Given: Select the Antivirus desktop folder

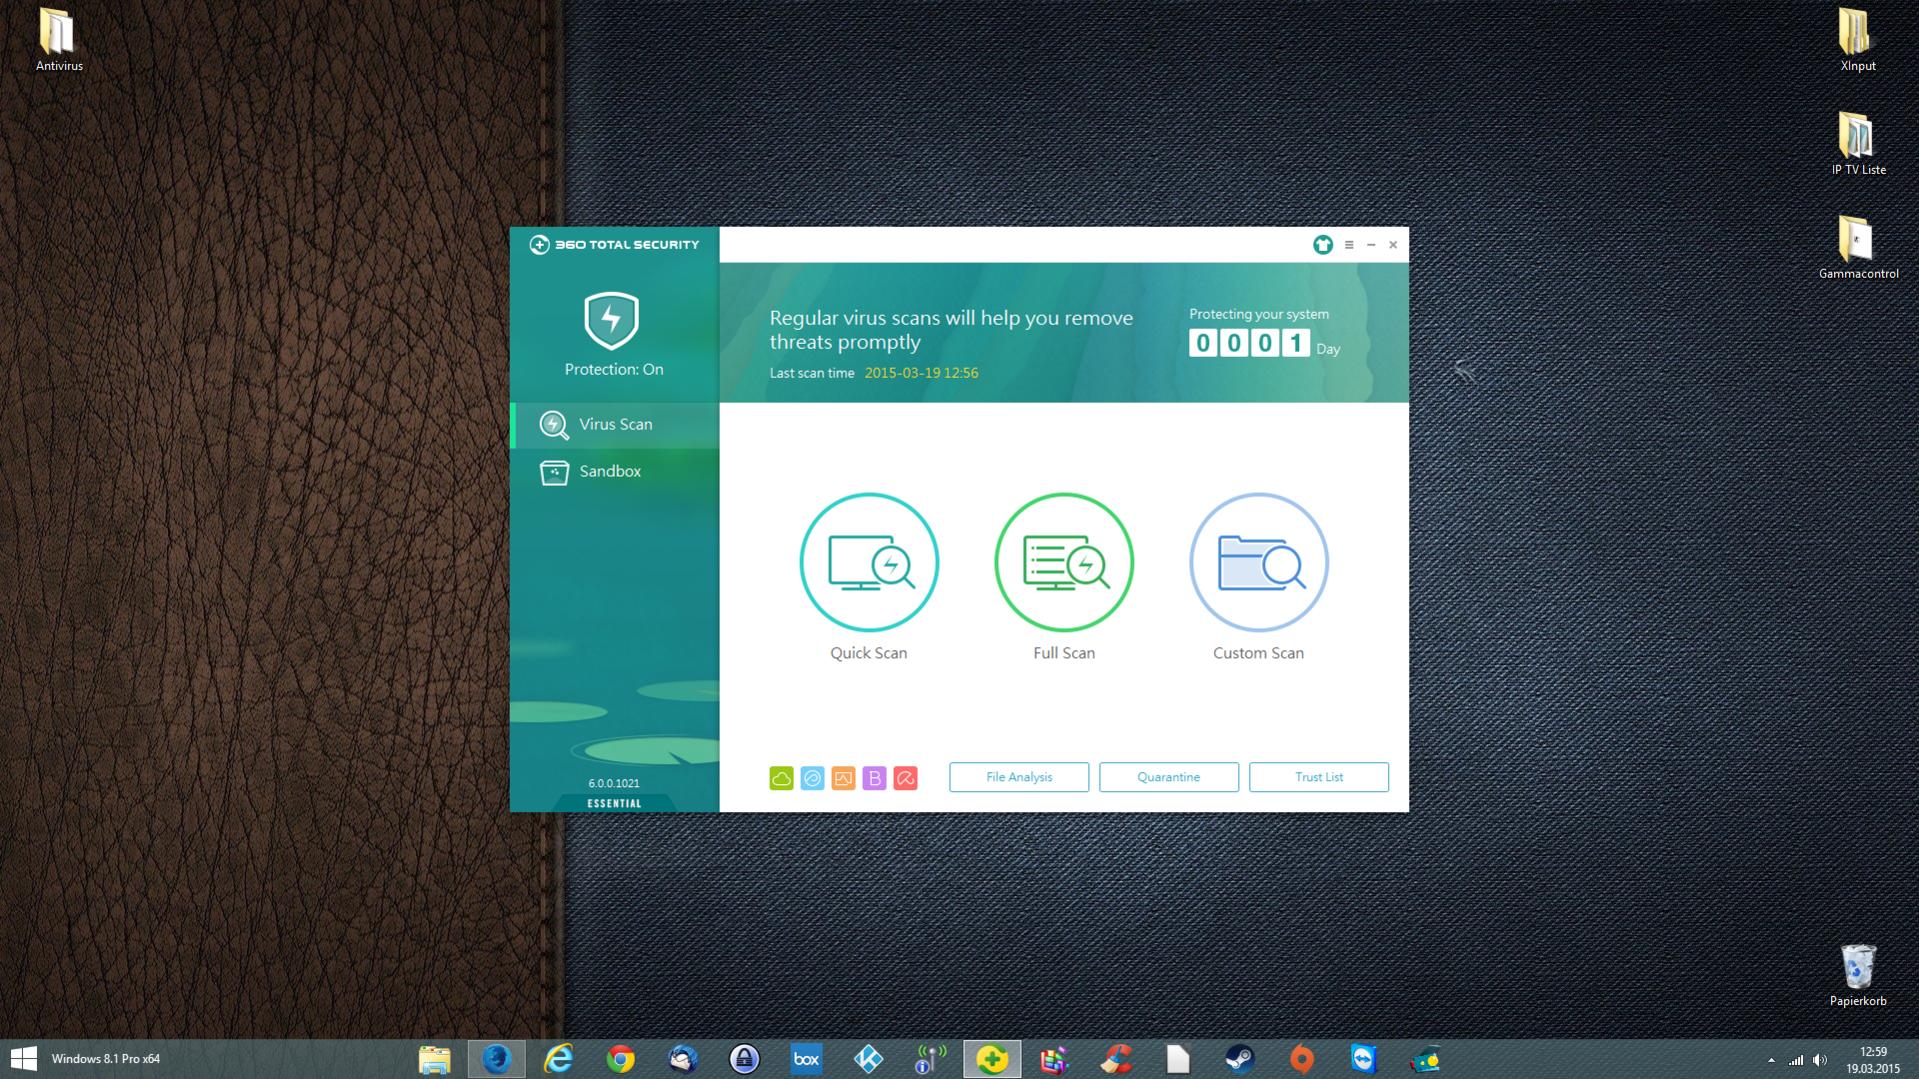Looking at the screenshot, I should point(59,40).
